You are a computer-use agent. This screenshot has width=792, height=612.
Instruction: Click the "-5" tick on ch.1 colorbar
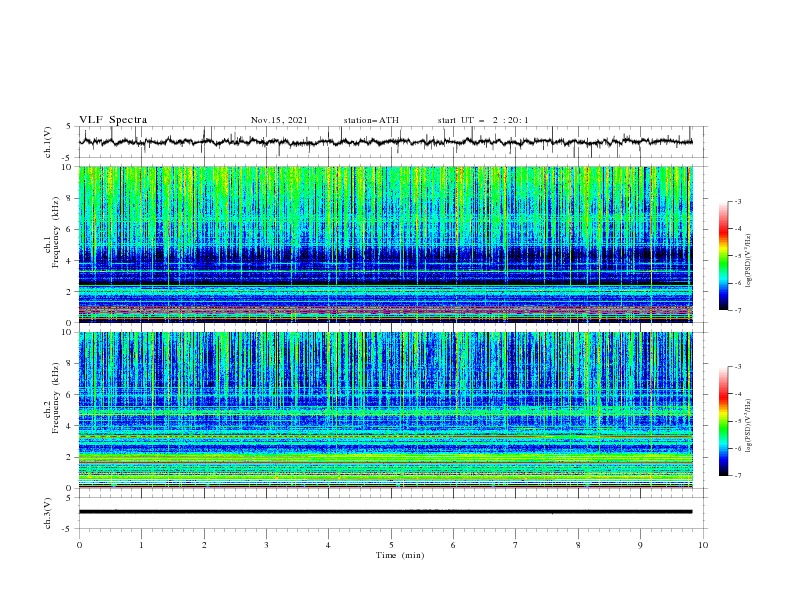click(x=737, y=256)
